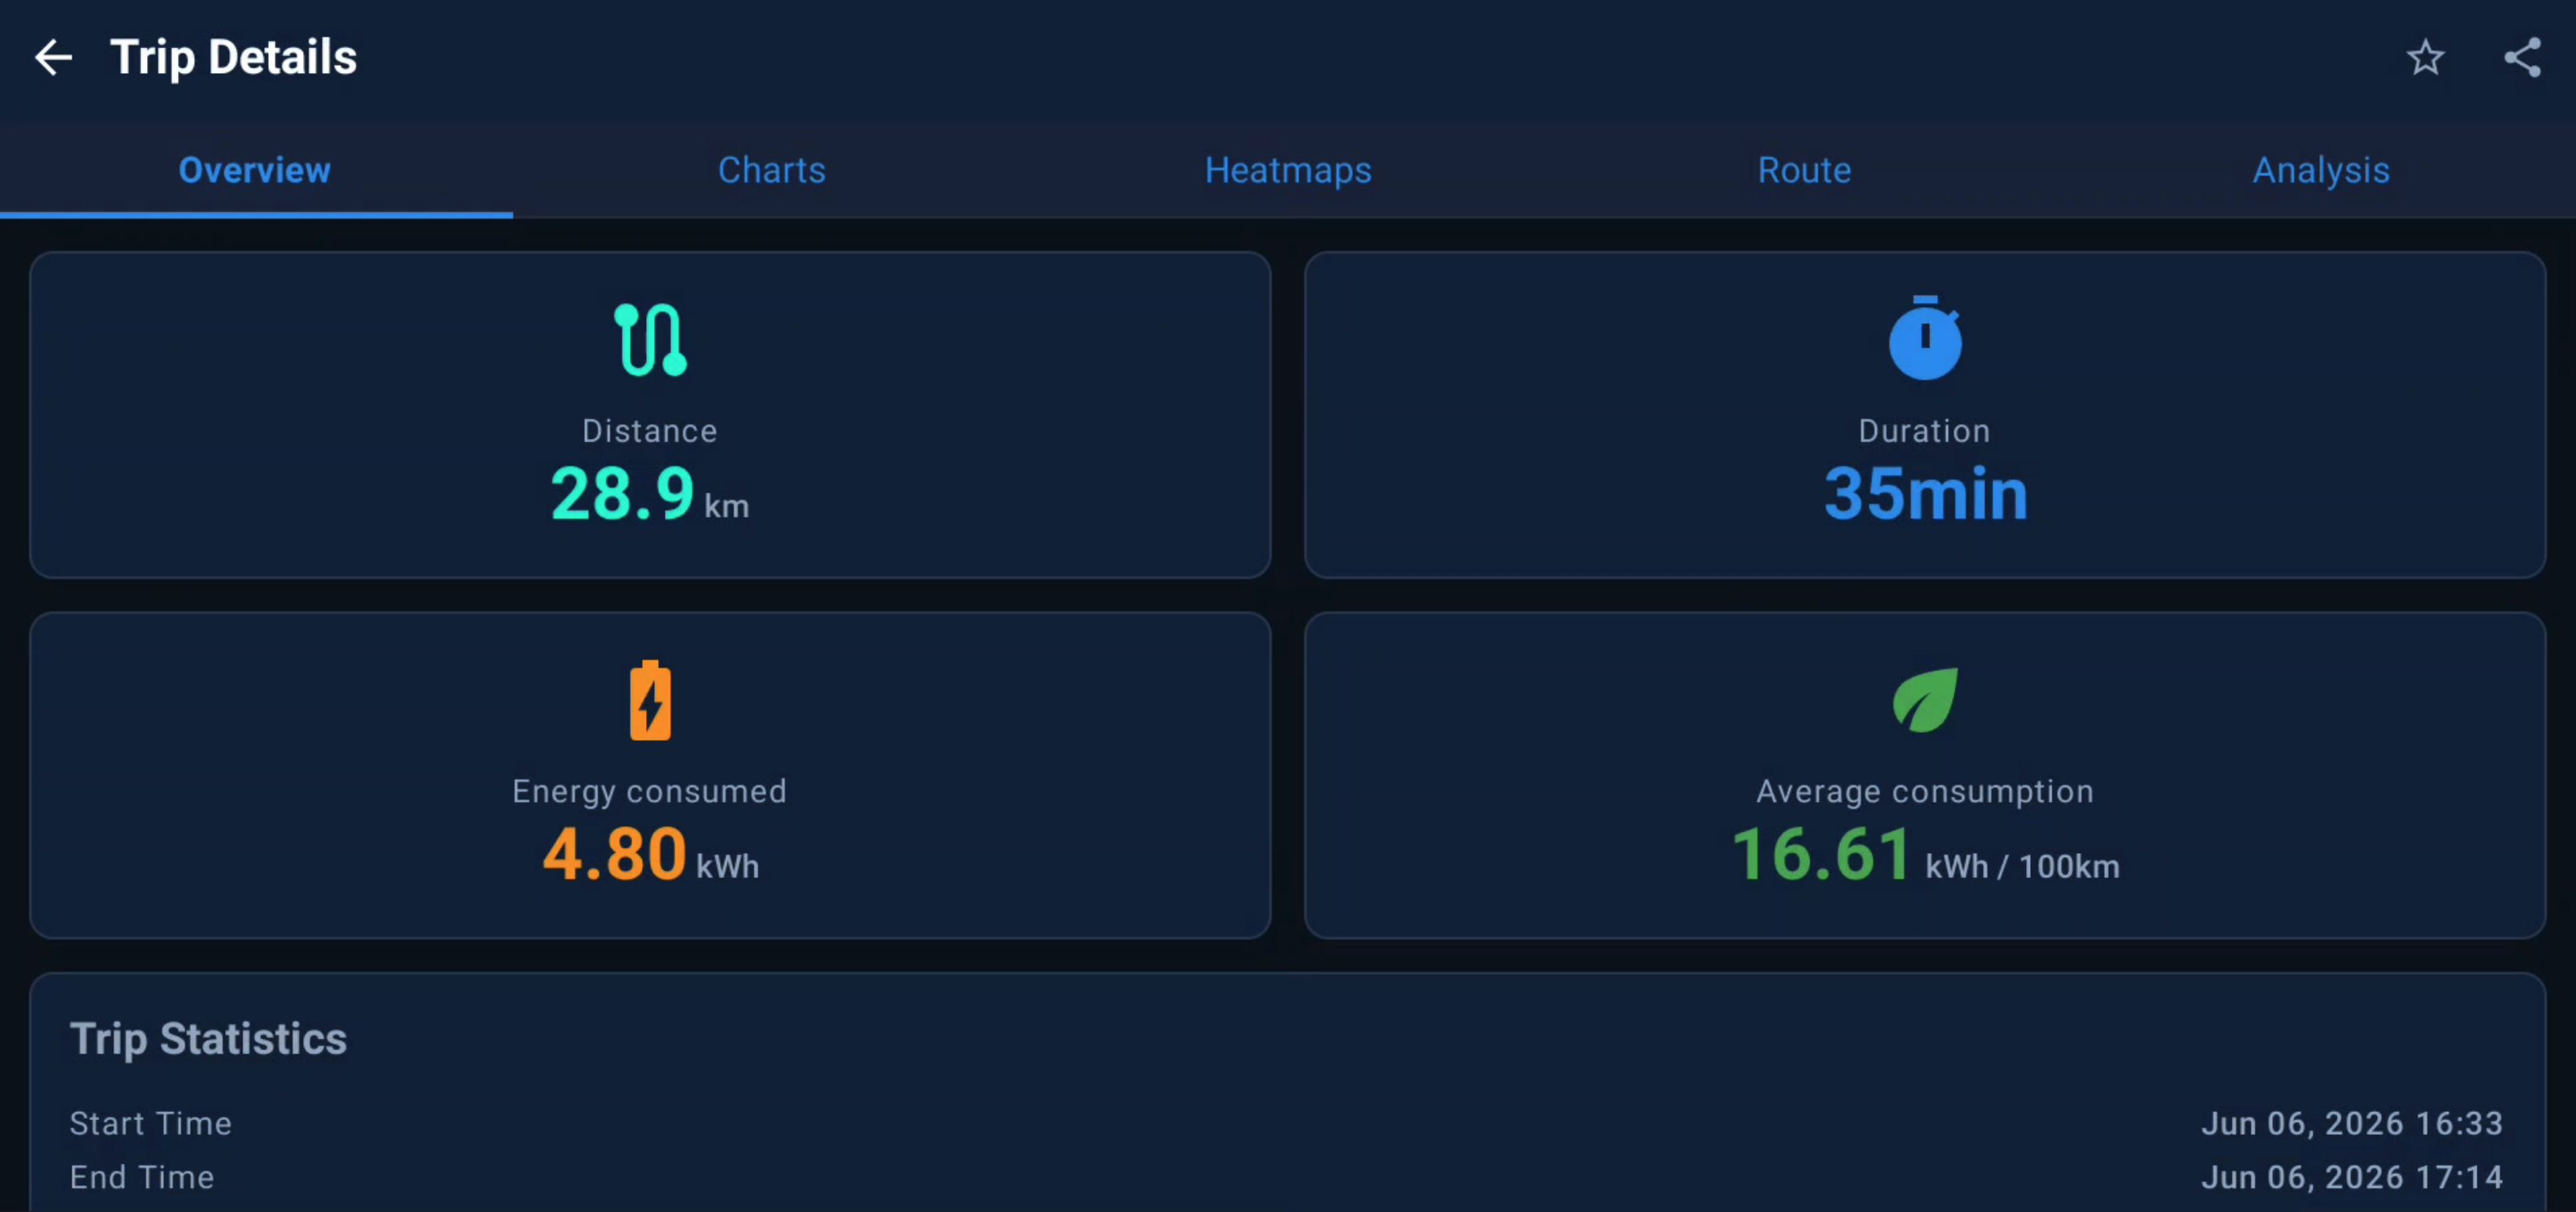Click the Trip Statistics heading
Viewport: 2576px width, 1212px height.
point(208,1039)
